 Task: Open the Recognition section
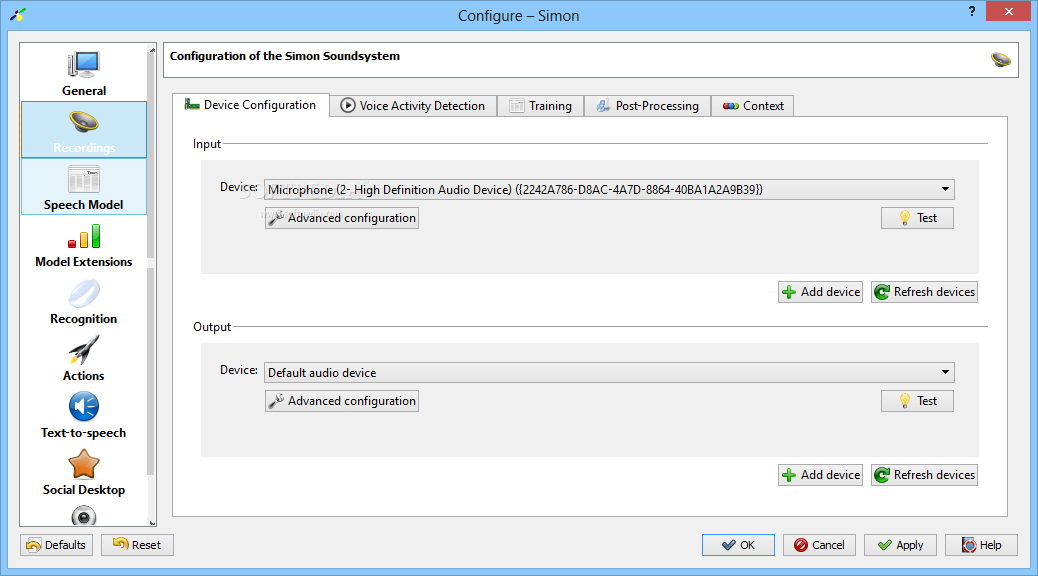(83, 302)
